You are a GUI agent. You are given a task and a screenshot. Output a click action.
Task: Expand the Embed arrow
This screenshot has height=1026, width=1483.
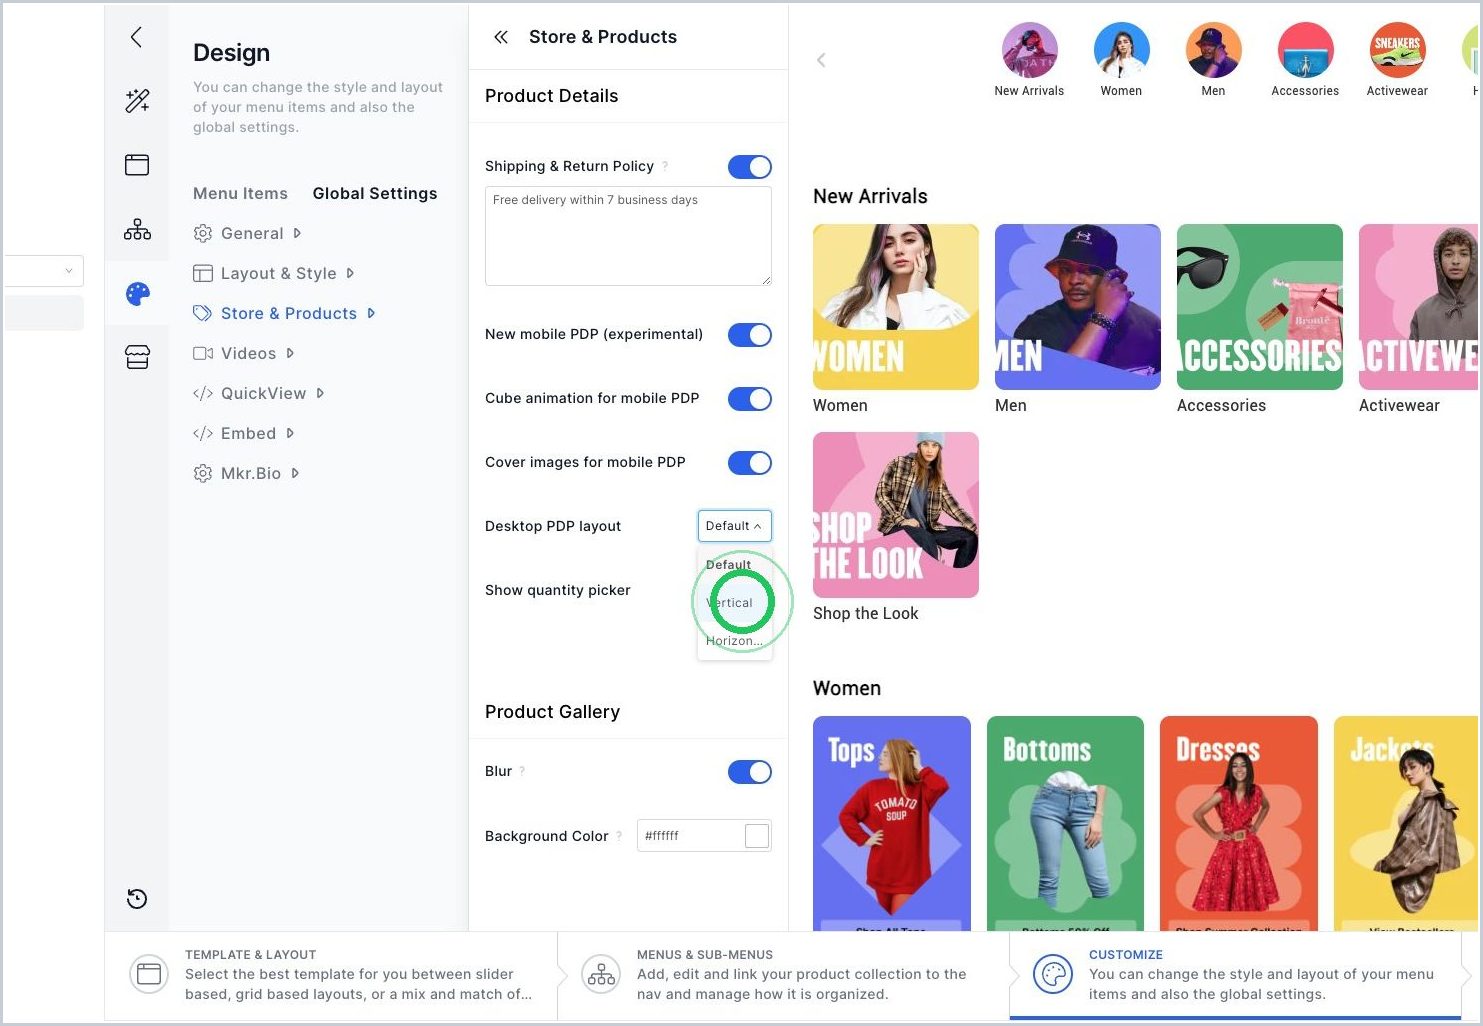290,433
